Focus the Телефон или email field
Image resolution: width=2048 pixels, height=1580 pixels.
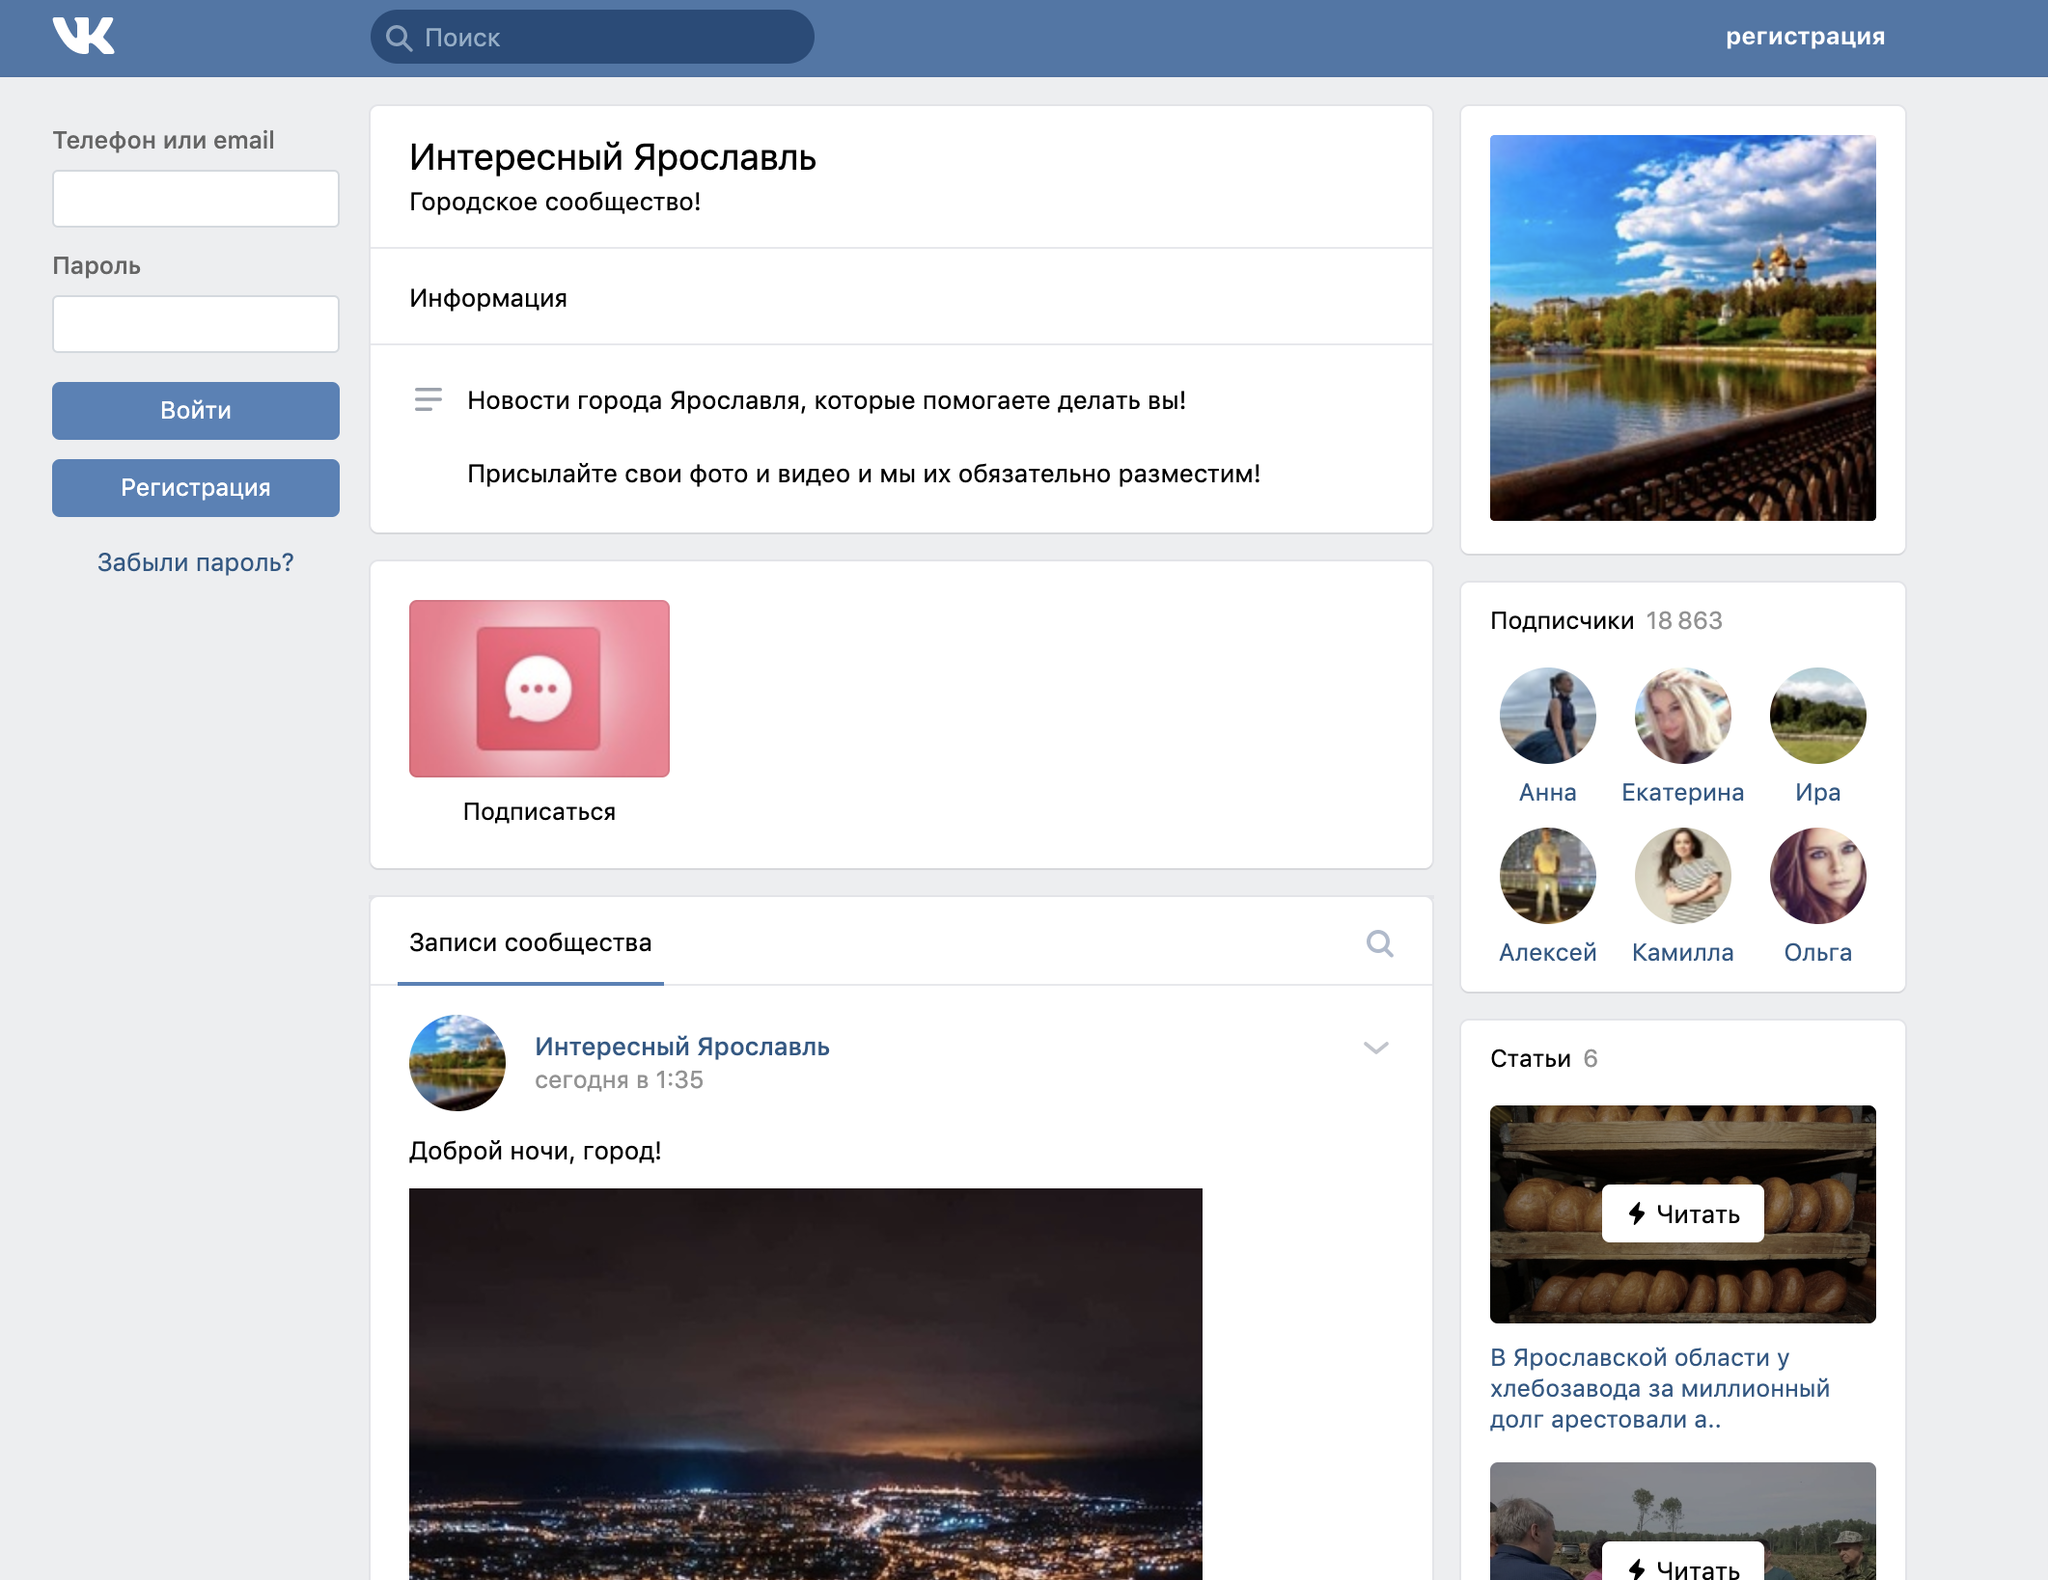click(195, 199)
